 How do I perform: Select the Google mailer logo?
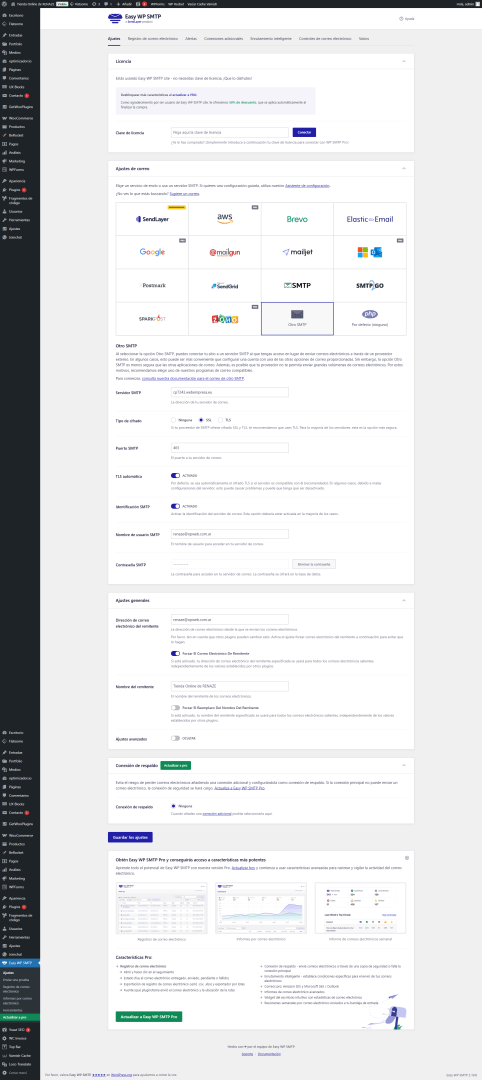pos(152,252)
